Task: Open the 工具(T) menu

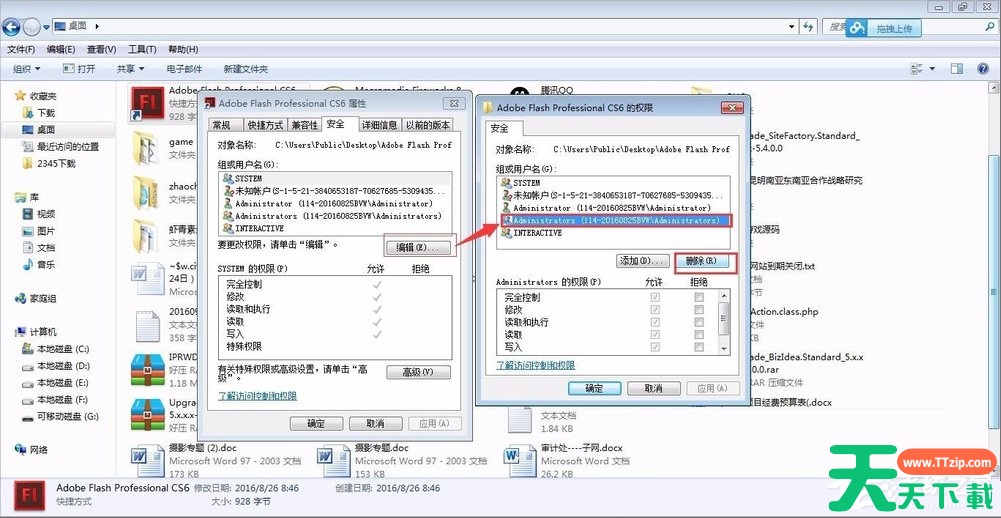Action: point(142,49)
